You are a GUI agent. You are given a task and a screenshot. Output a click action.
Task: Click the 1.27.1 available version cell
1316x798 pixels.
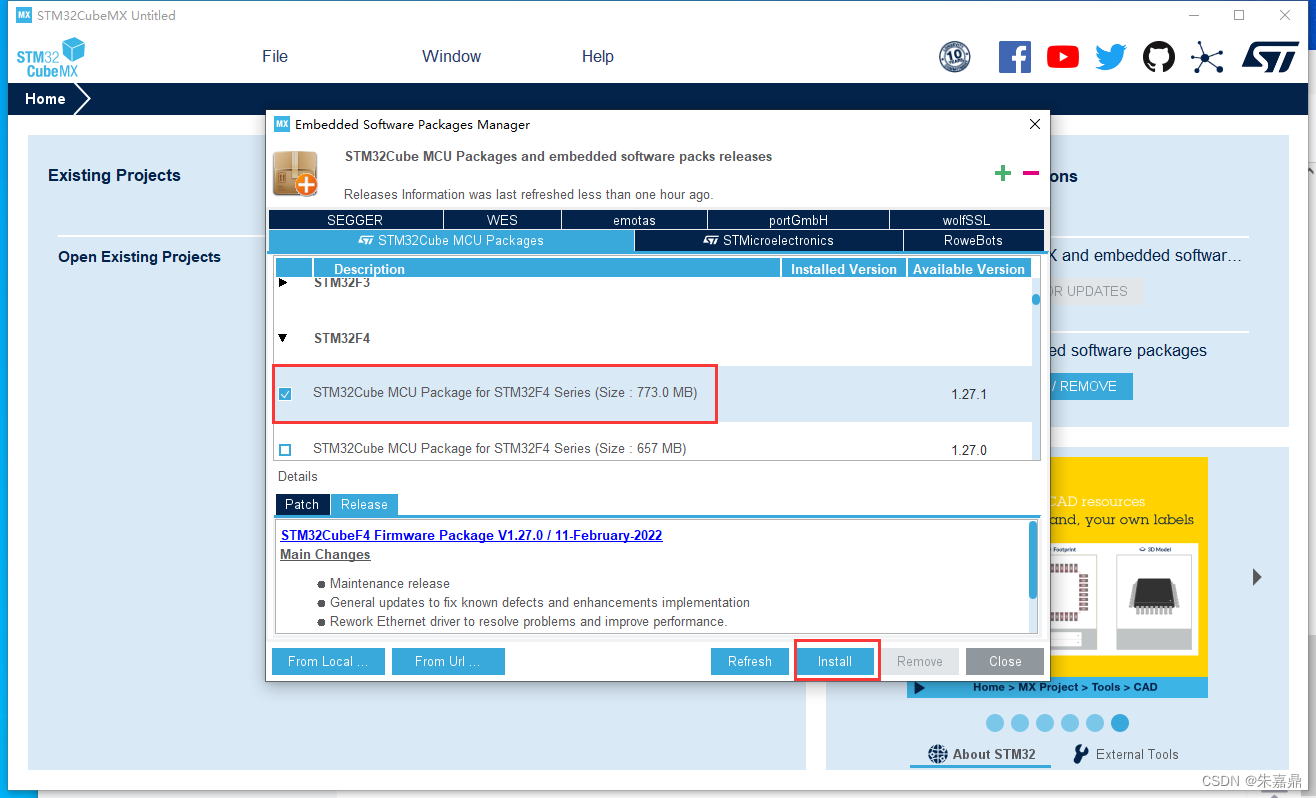click(969, 394)
